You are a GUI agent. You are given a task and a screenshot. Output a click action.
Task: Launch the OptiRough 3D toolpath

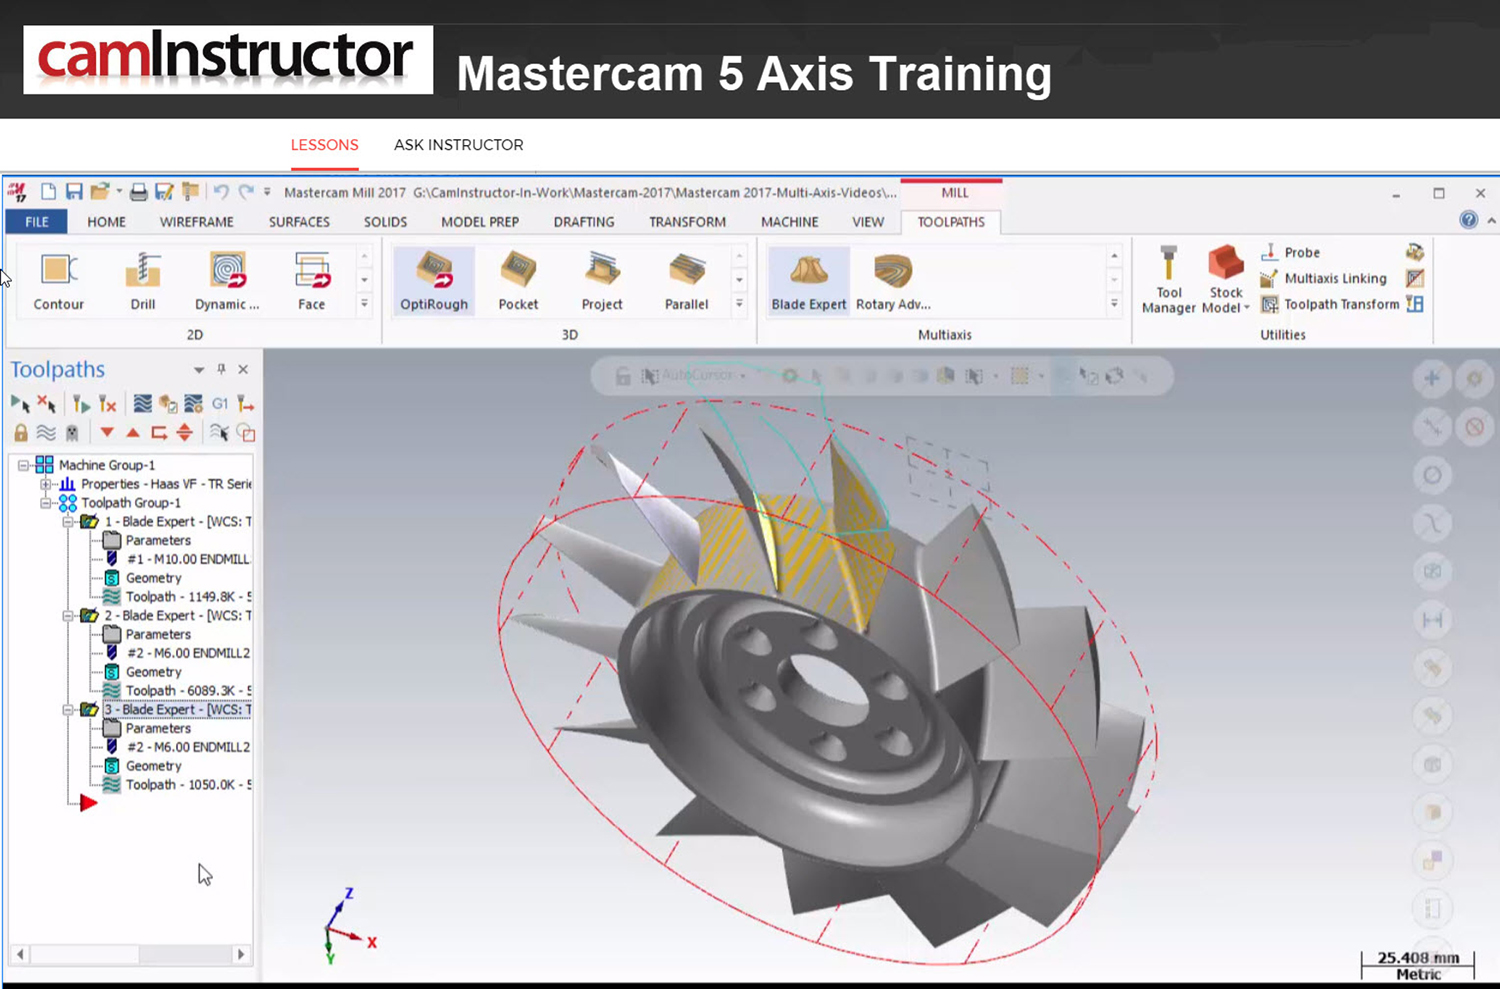pos(434,281)
